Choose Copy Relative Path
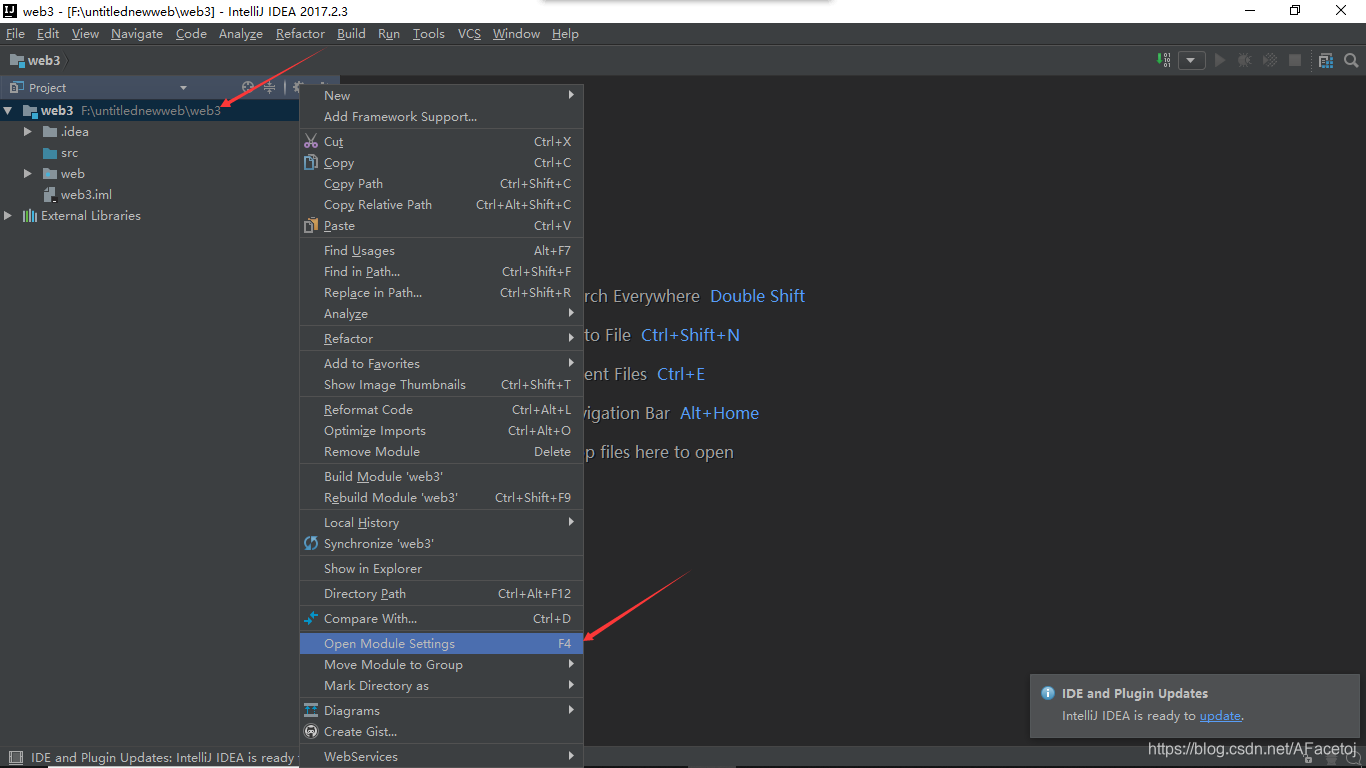Screen dimensions: 1366x768 coord(441,205)
